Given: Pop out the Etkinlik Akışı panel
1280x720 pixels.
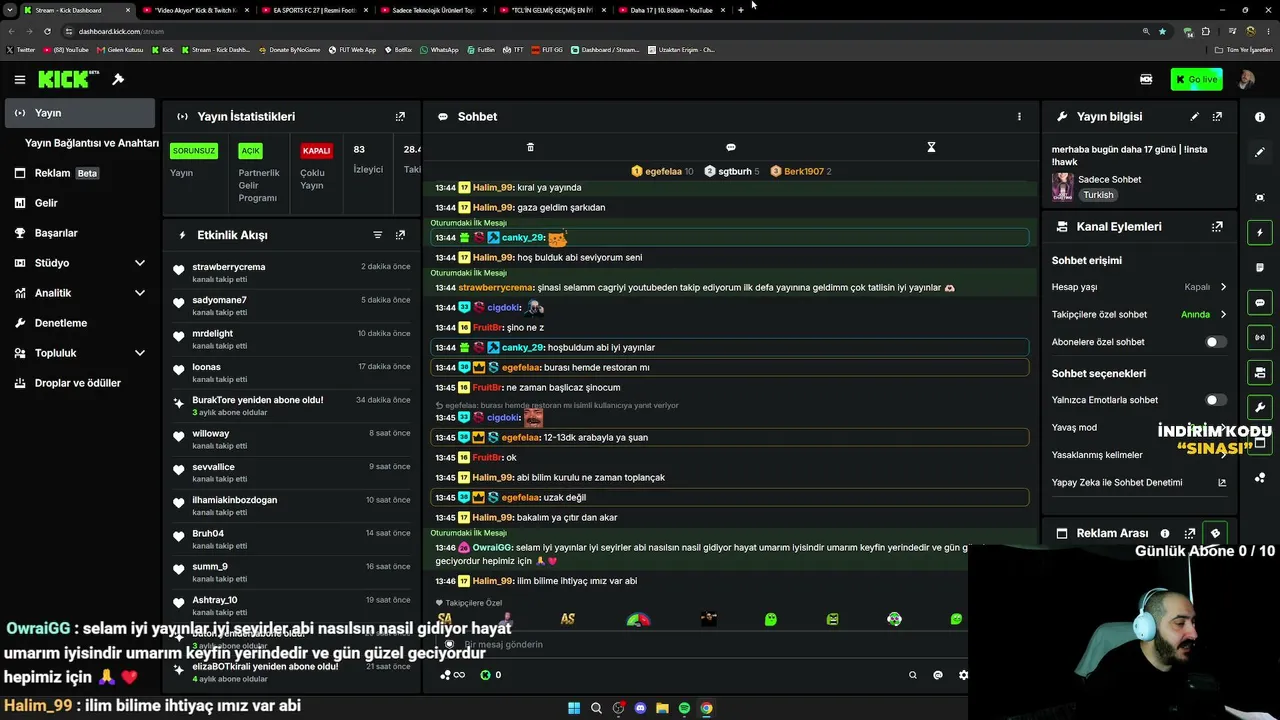Looking at the screenshot, I should click(x=400, y=235).
